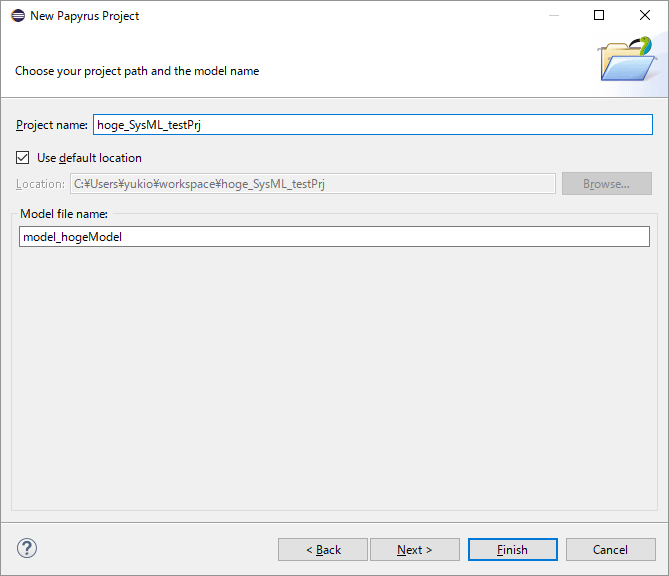This screenshot has height=576, width=669.
Task: Click the grayed-out Location path field
Action: pyautogui.click(x=312, y=184)
